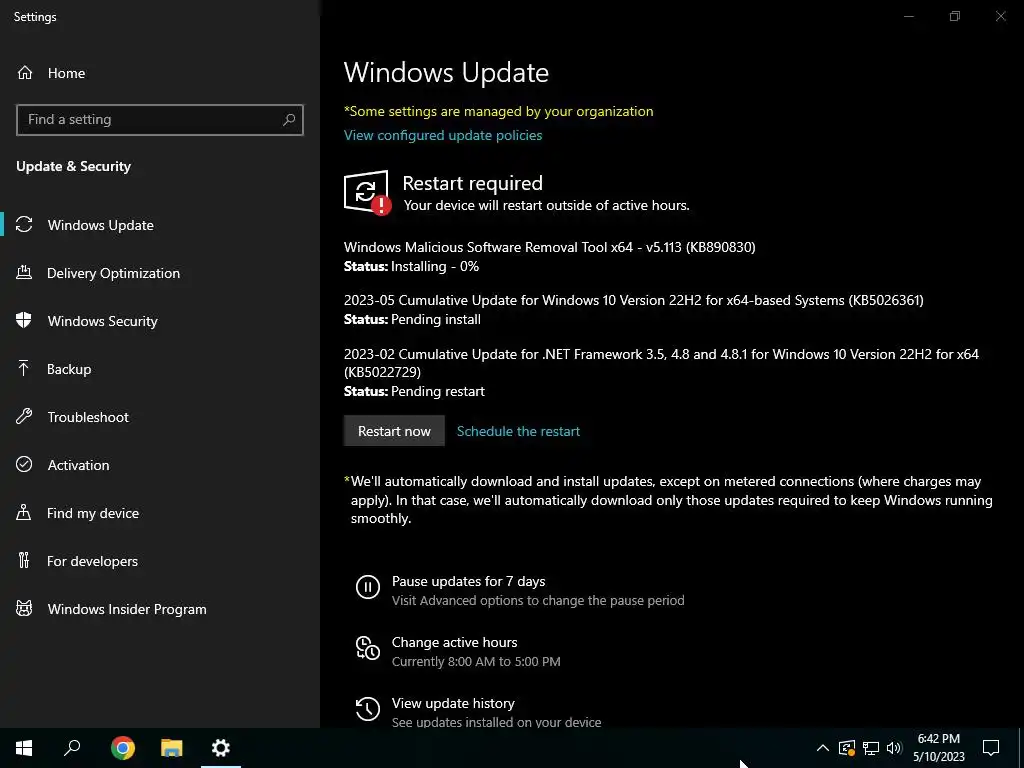
Task: Open View update history
Action: click(453, 703)
